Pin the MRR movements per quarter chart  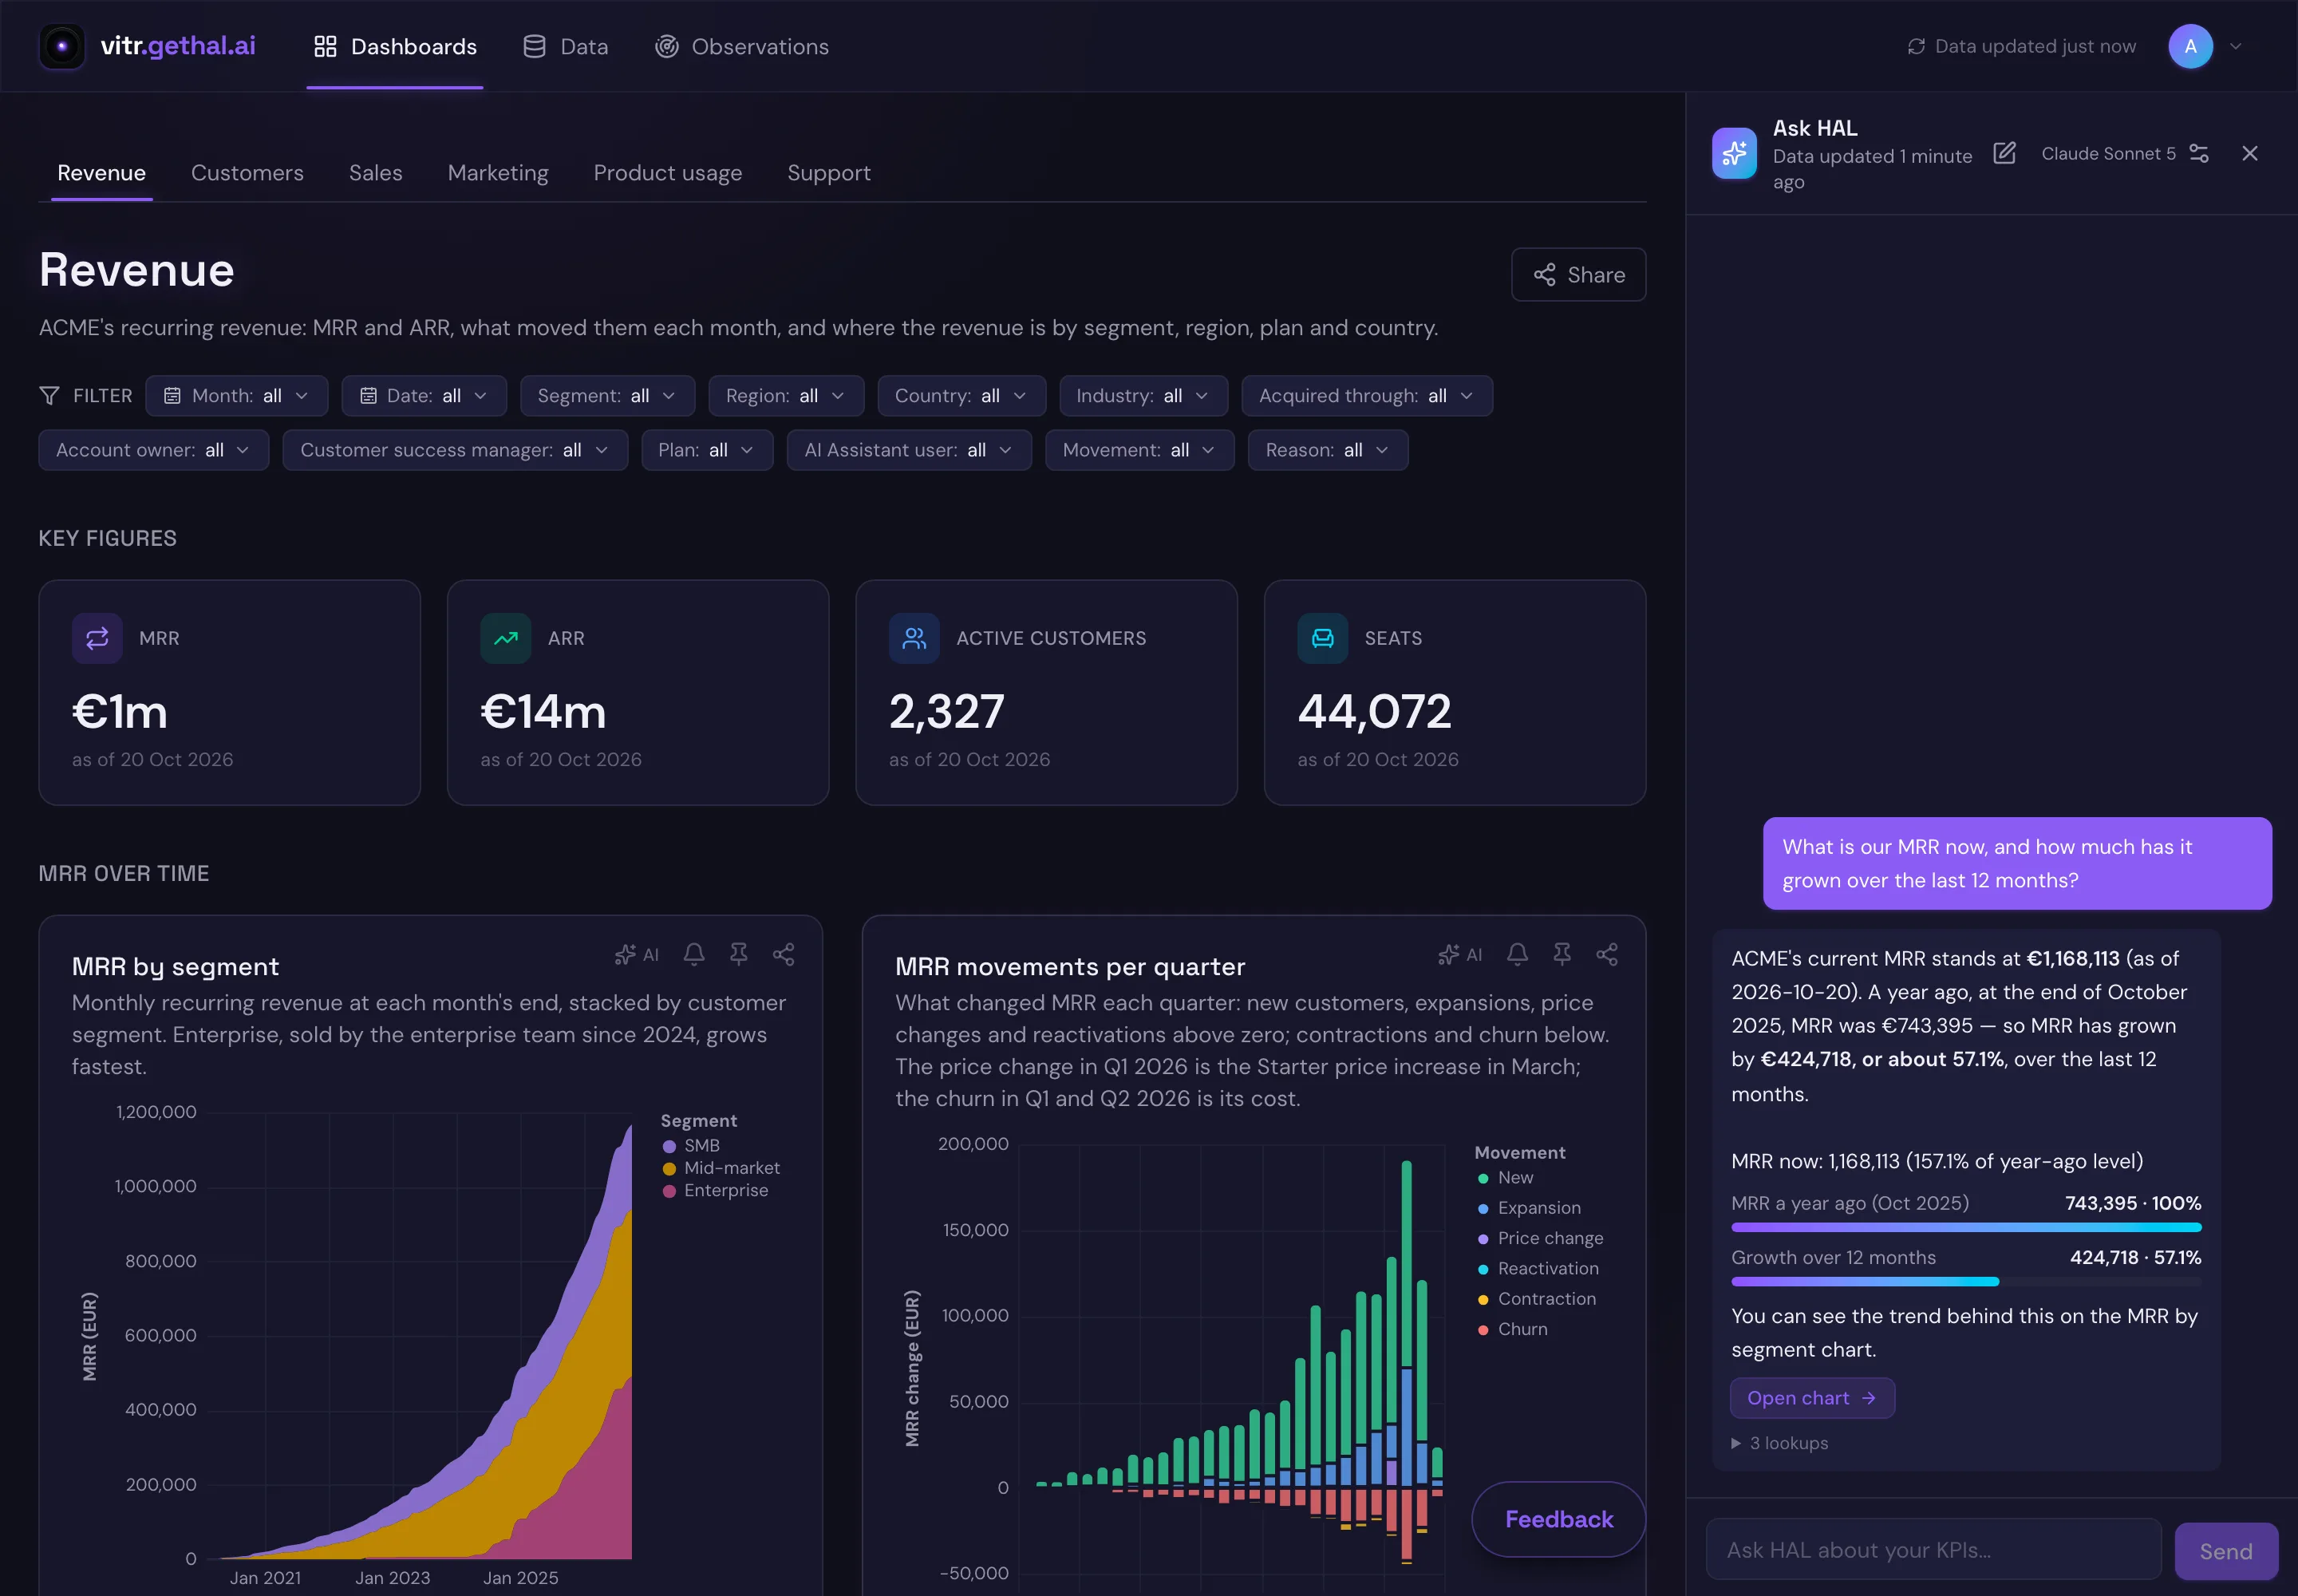point(1562,954)
